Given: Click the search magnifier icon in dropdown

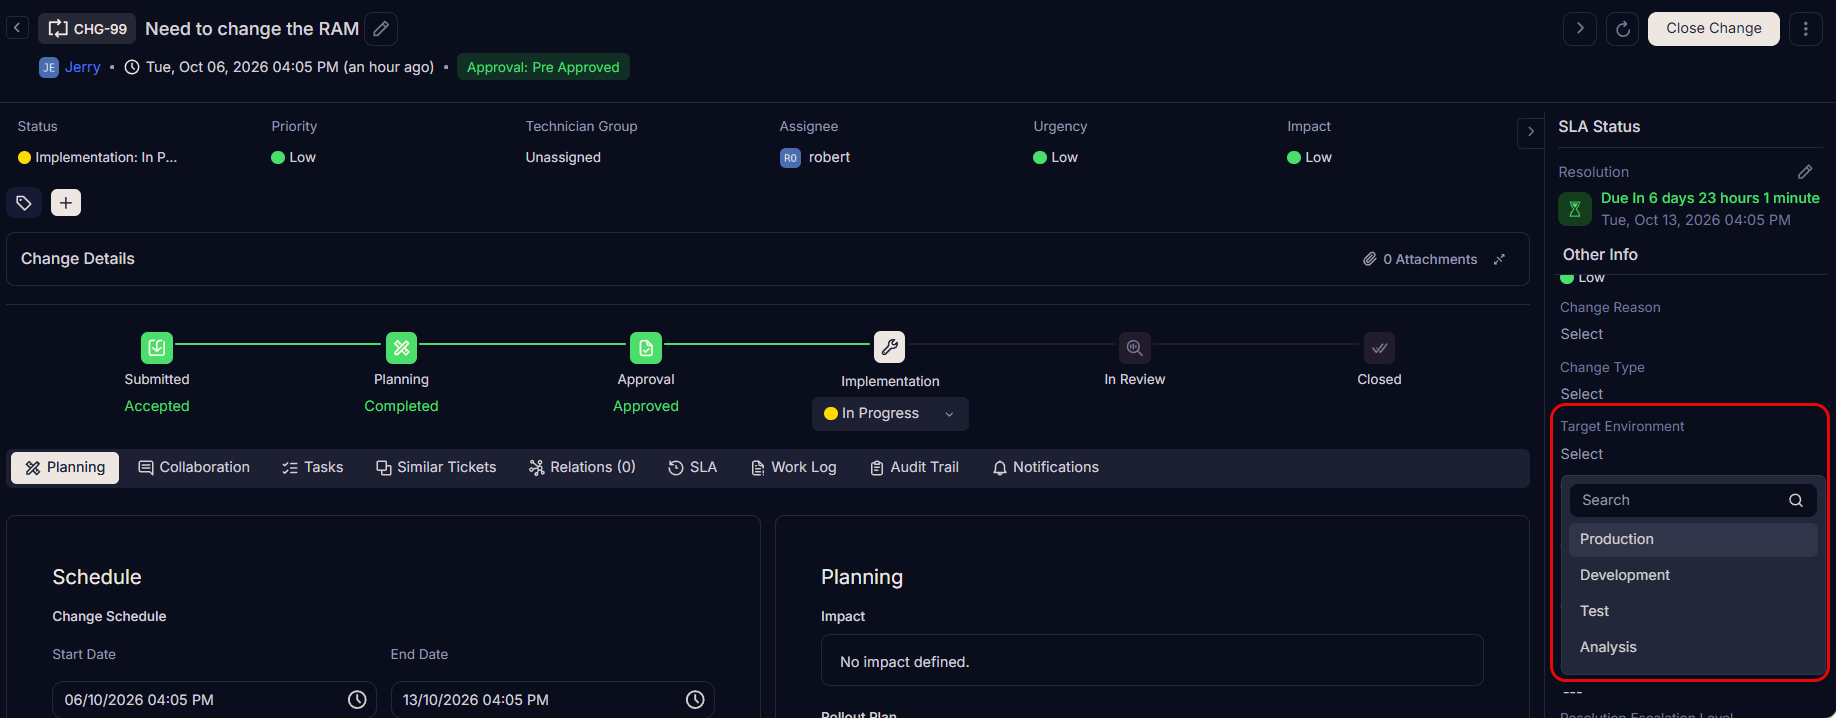Looking at the screenshot, I should point(1796,500).
